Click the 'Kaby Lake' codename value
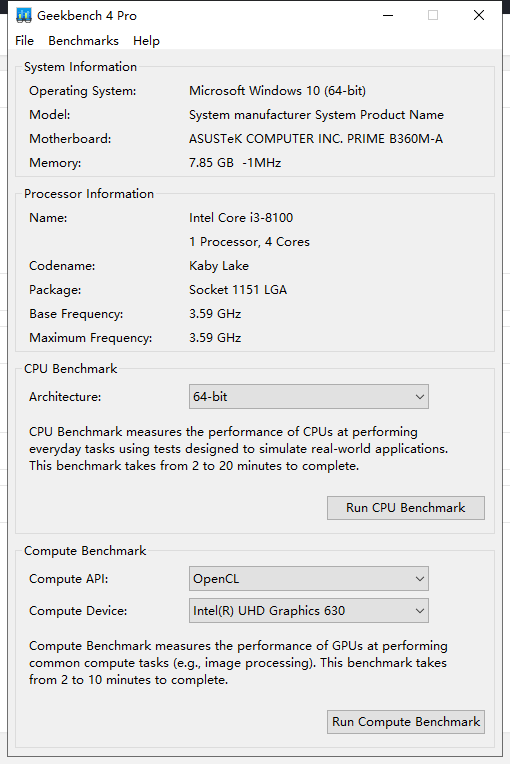This screenshot has width=510, height=764. pos(219,266)
